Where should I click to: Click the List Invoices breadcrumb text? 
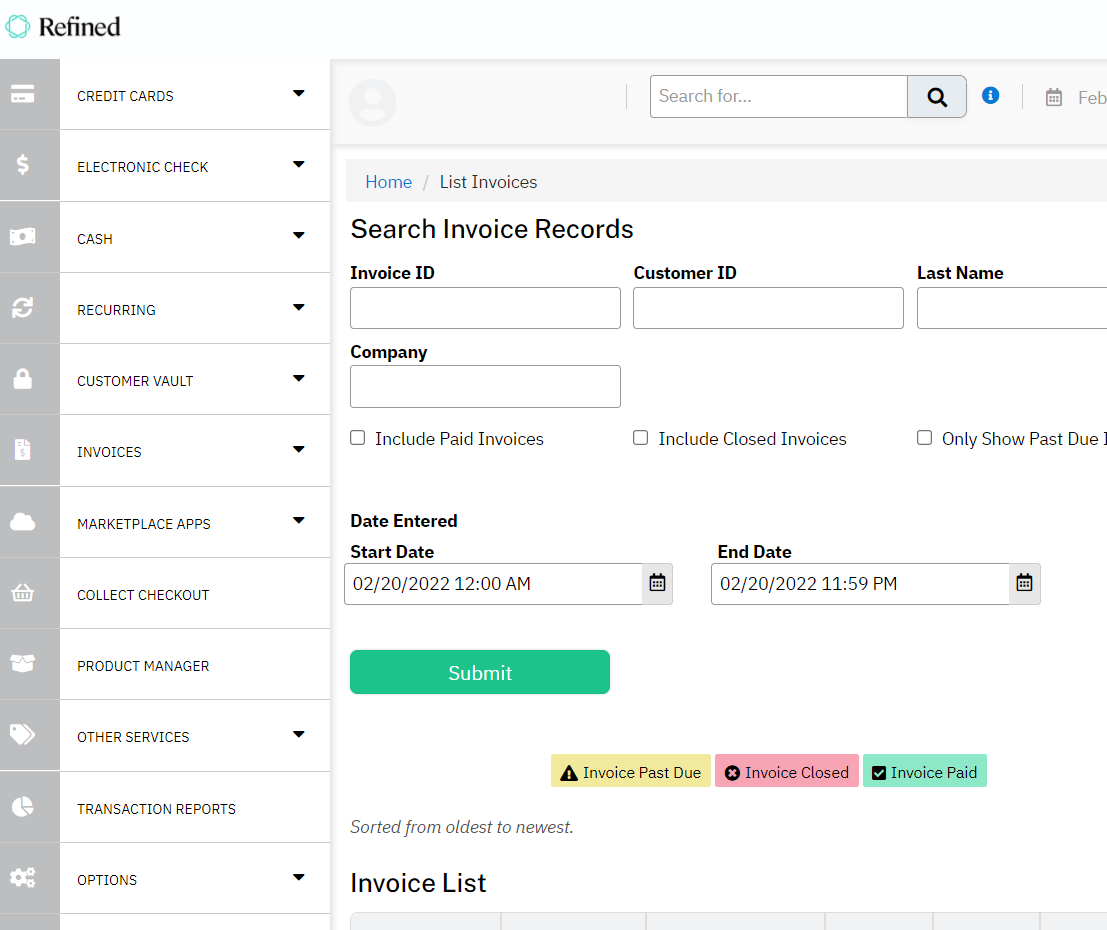tap(489, 182)
